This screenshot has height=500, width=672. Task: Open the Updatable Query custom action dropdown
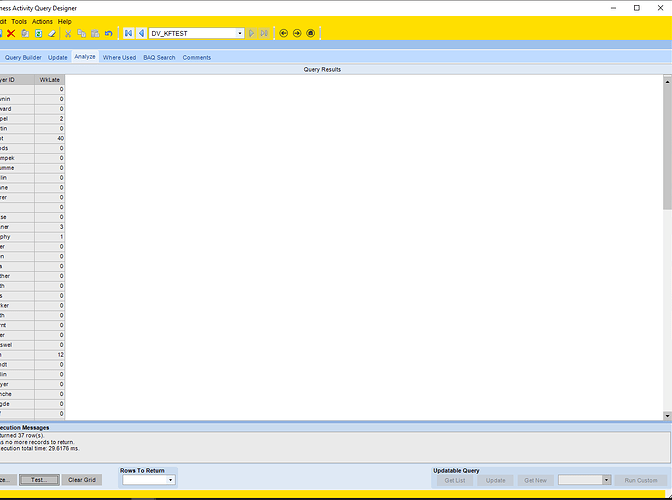click(606, 480)
